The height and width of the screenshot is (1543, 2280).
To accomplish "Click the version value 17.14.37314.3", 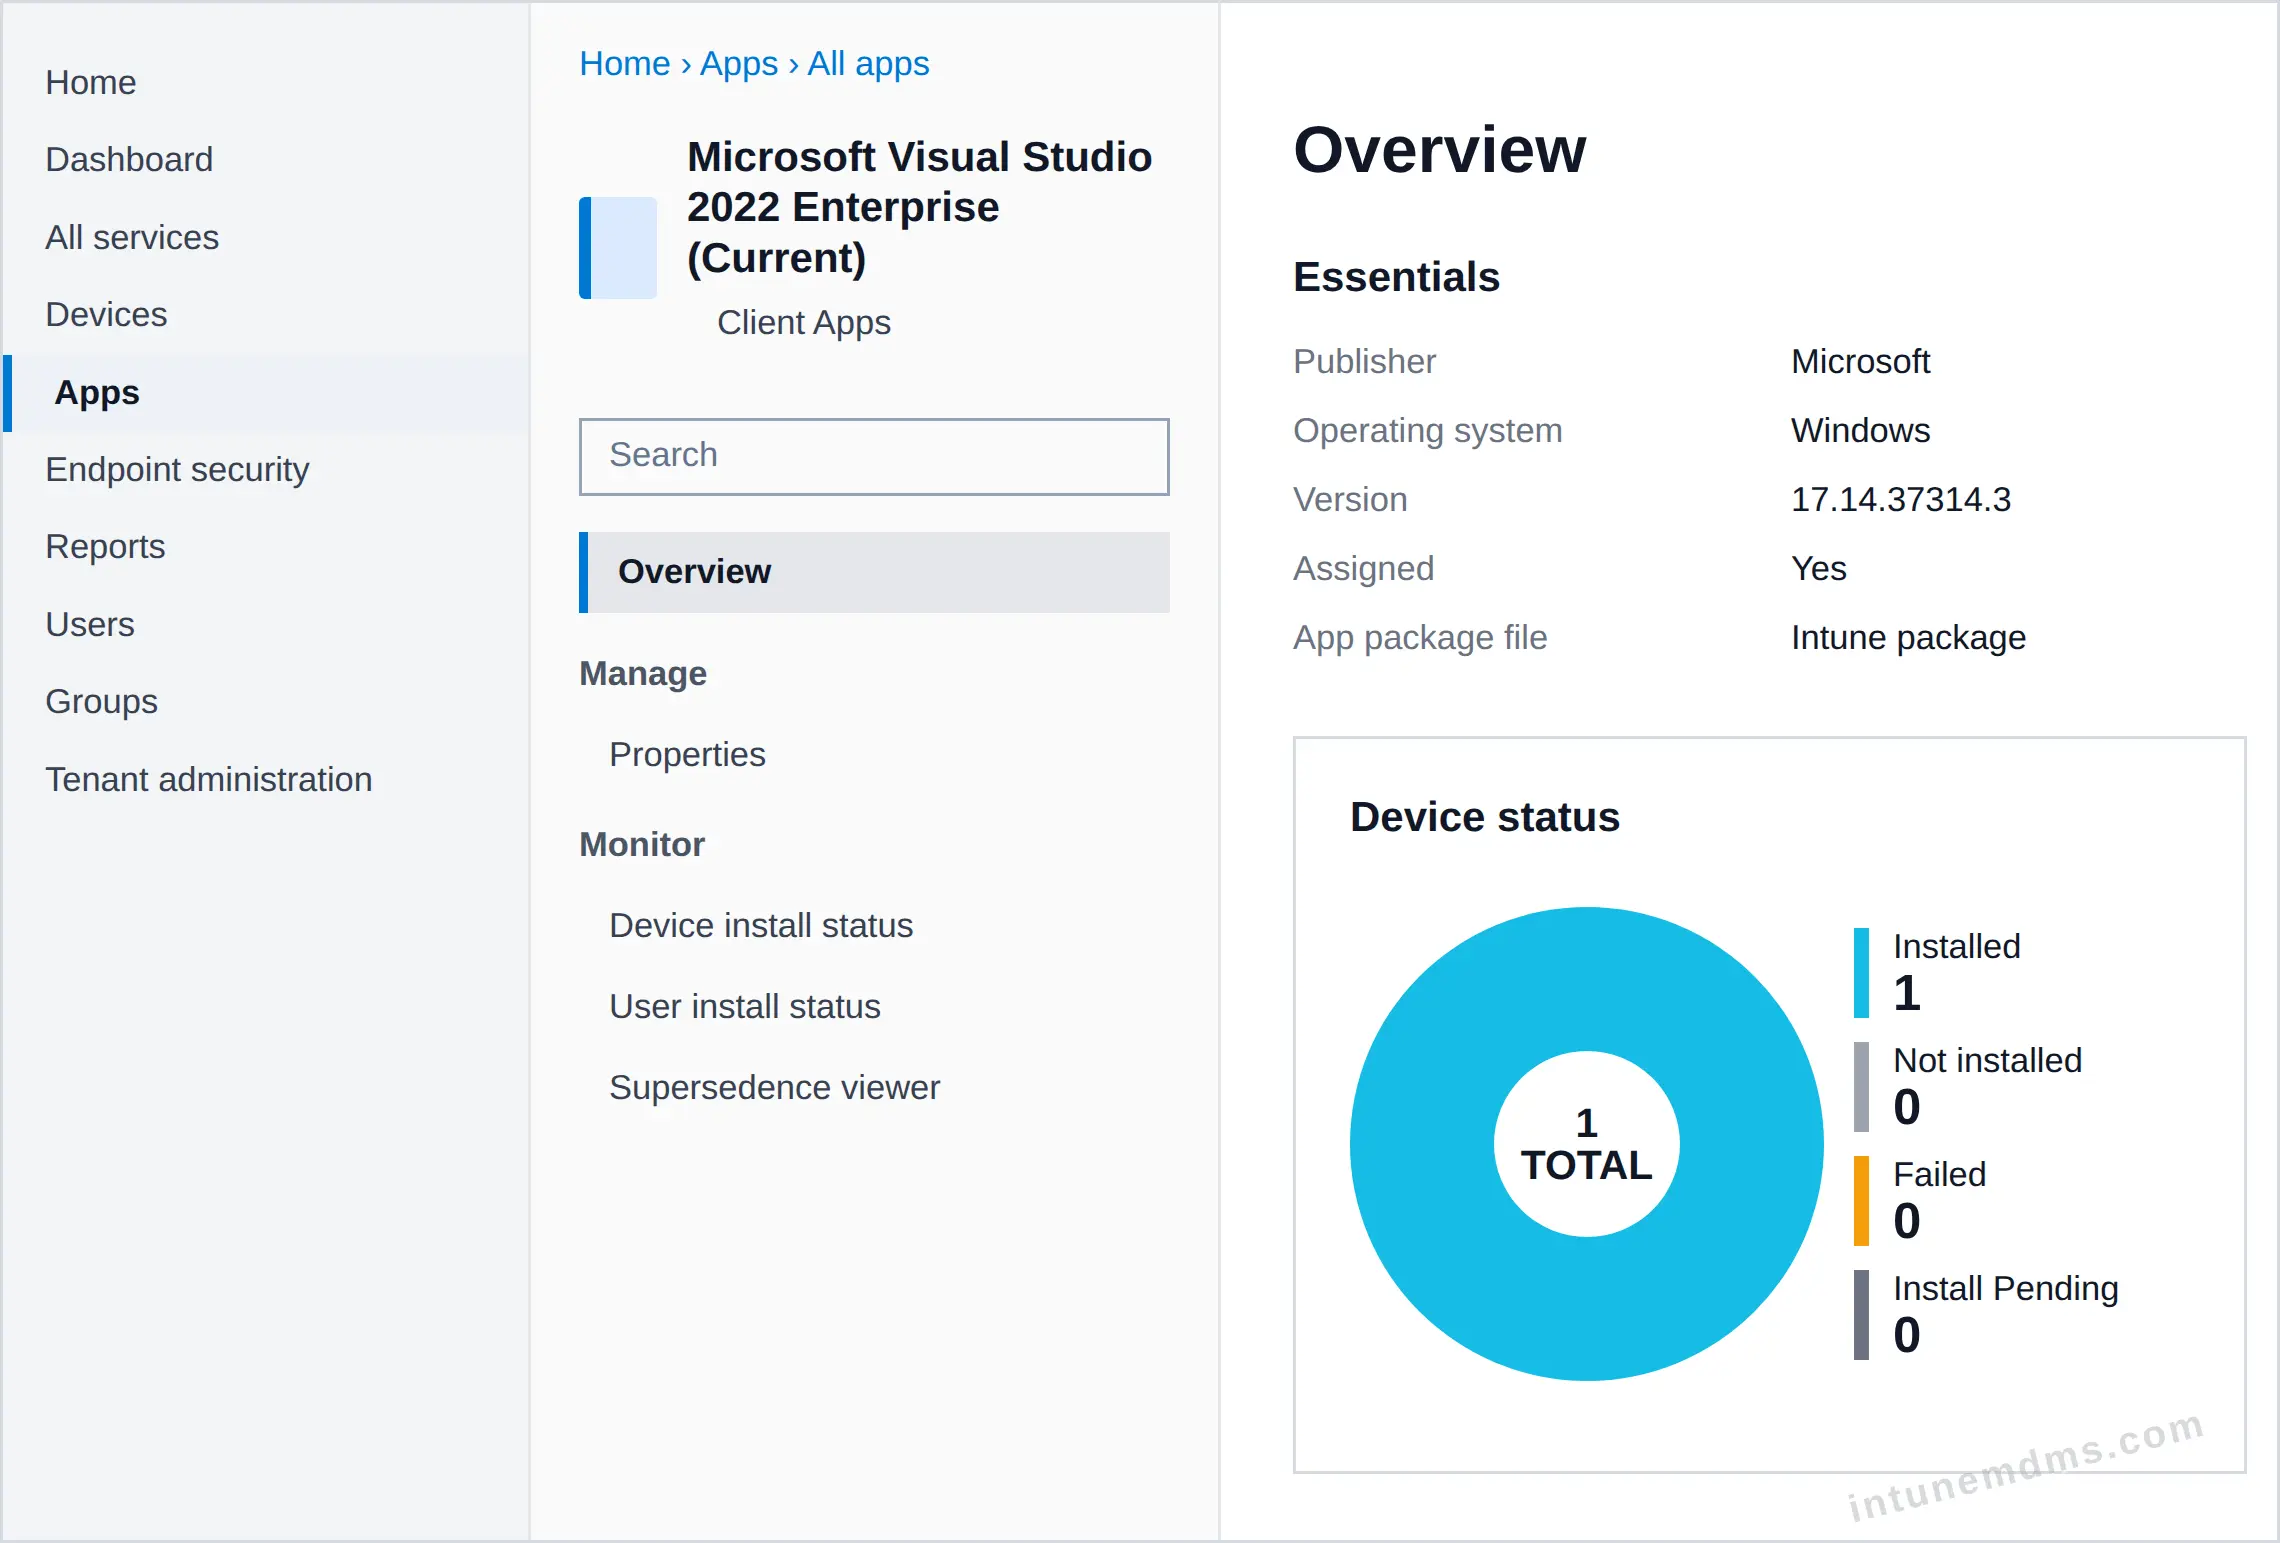I will [1901, 499].
